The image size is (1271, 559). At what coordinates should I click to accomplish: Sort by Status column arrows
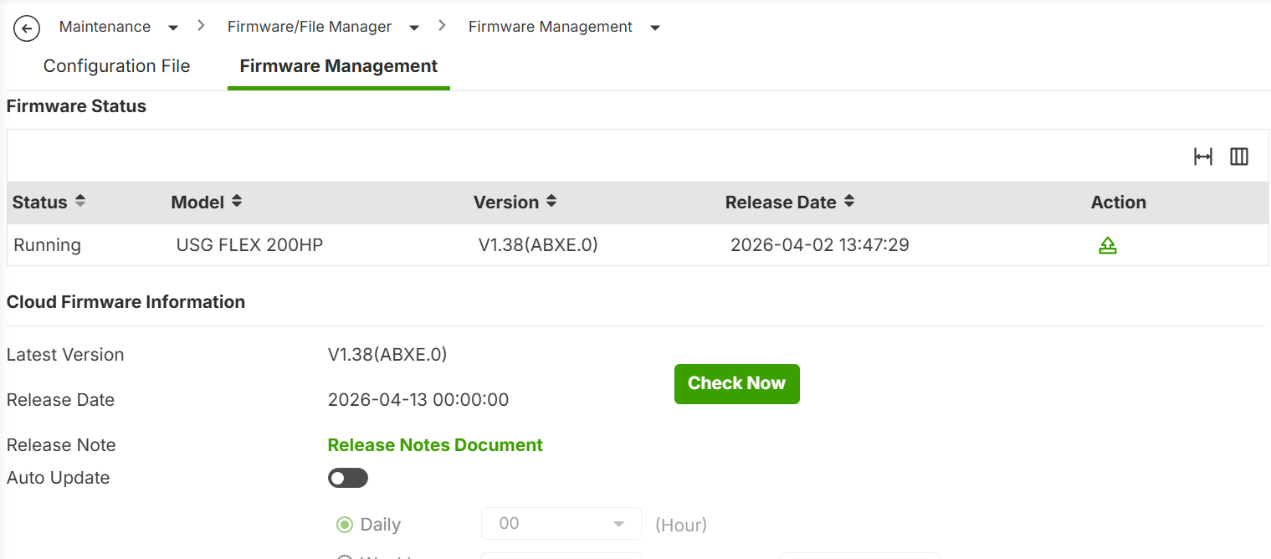point(80,201)
